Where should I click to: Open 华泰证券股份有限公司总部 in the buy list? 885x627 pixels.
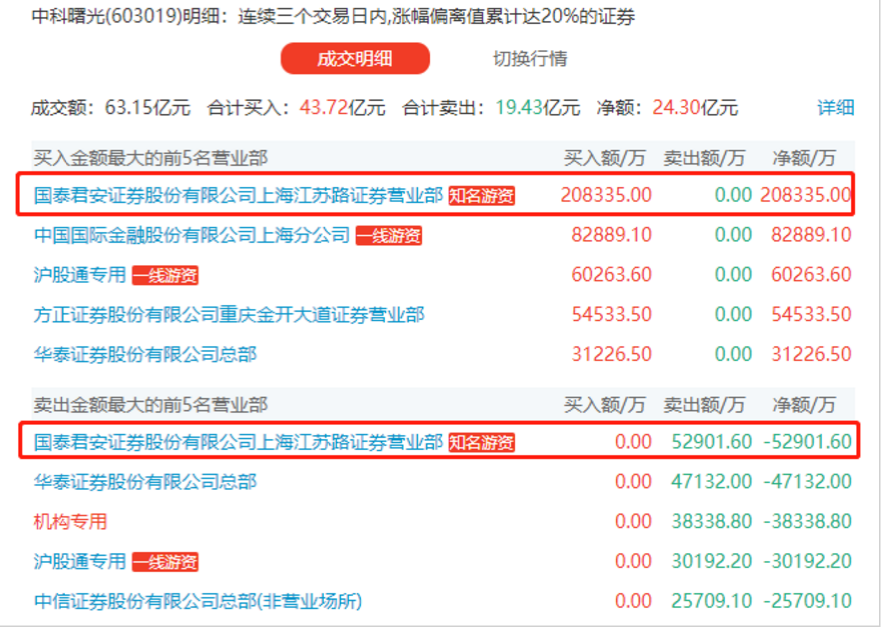click(x=145, y=354)
